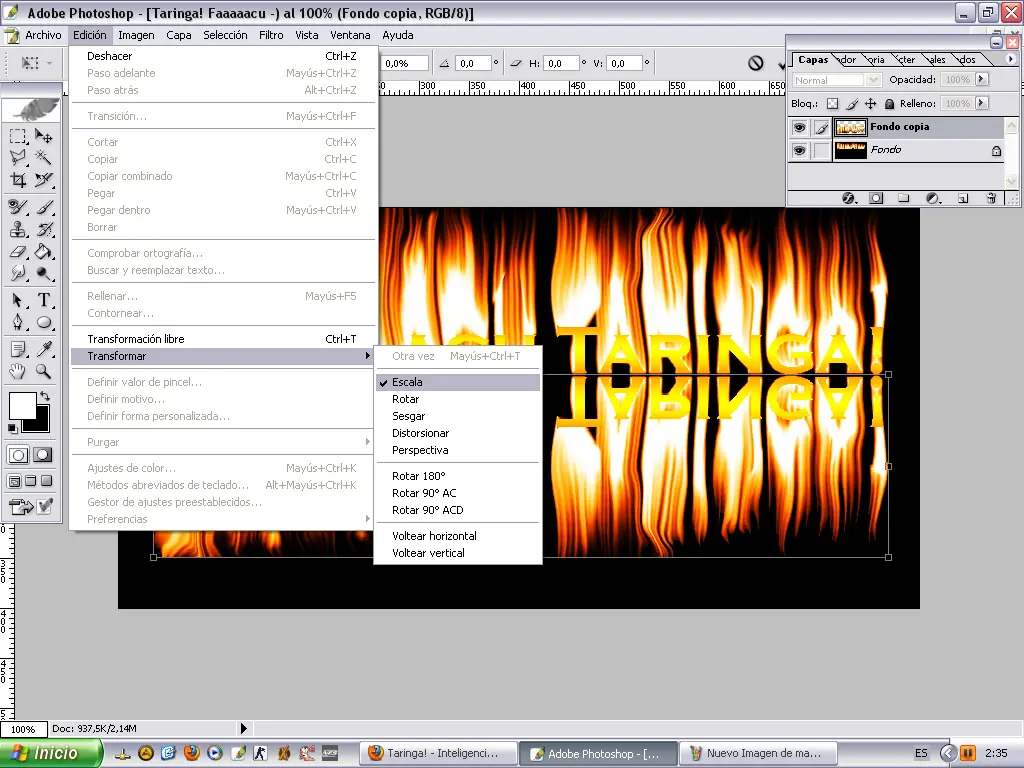Select the Dodge tool
The height and width of the screenshot is (768, 1024).
(44, 273)
